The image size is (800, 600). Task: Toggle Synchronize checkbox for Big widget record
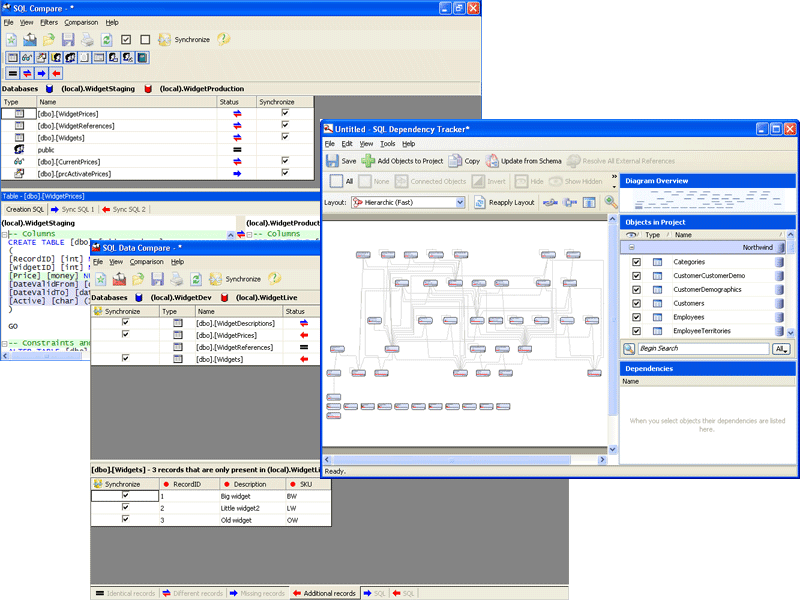tap(126, 495)
